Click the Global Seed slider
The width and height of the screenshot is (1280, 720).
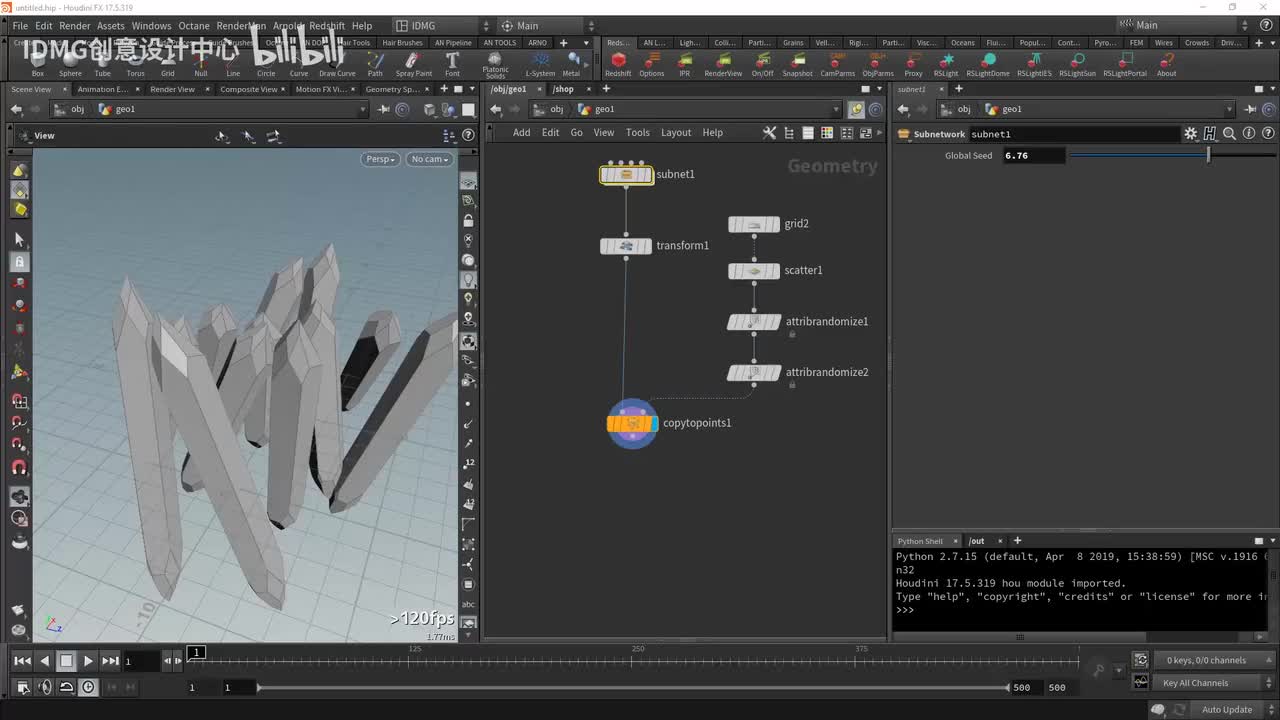click(1172, 155)
